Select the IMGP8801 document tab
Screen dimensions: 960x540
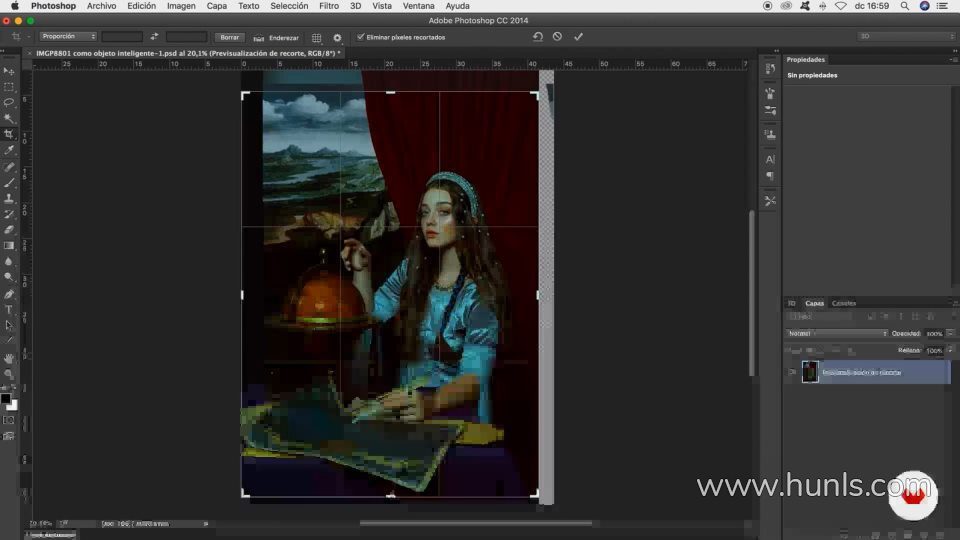(188, 53)
